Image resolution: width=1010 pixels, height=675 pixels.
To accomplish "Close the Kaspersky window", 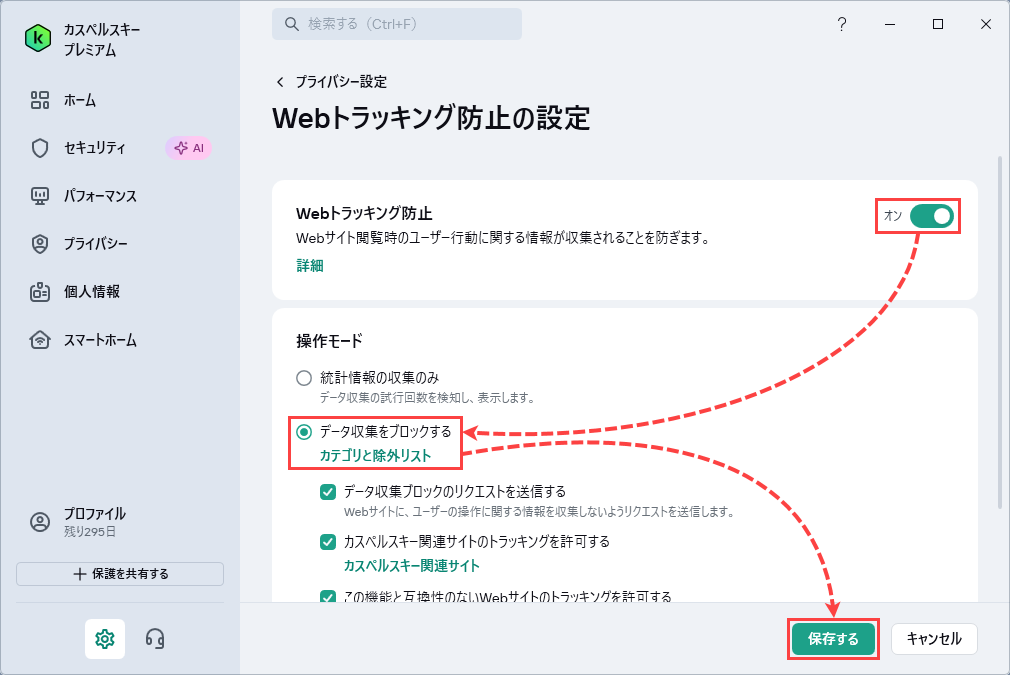I will tap(986, 24).
